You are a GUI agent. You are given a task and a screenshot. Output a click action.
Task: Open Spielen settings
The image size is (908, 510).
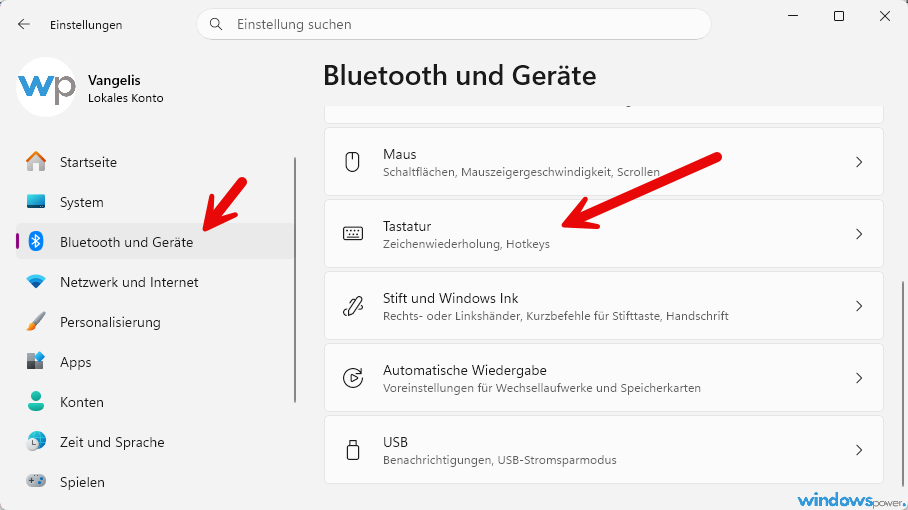coord(155,482)
